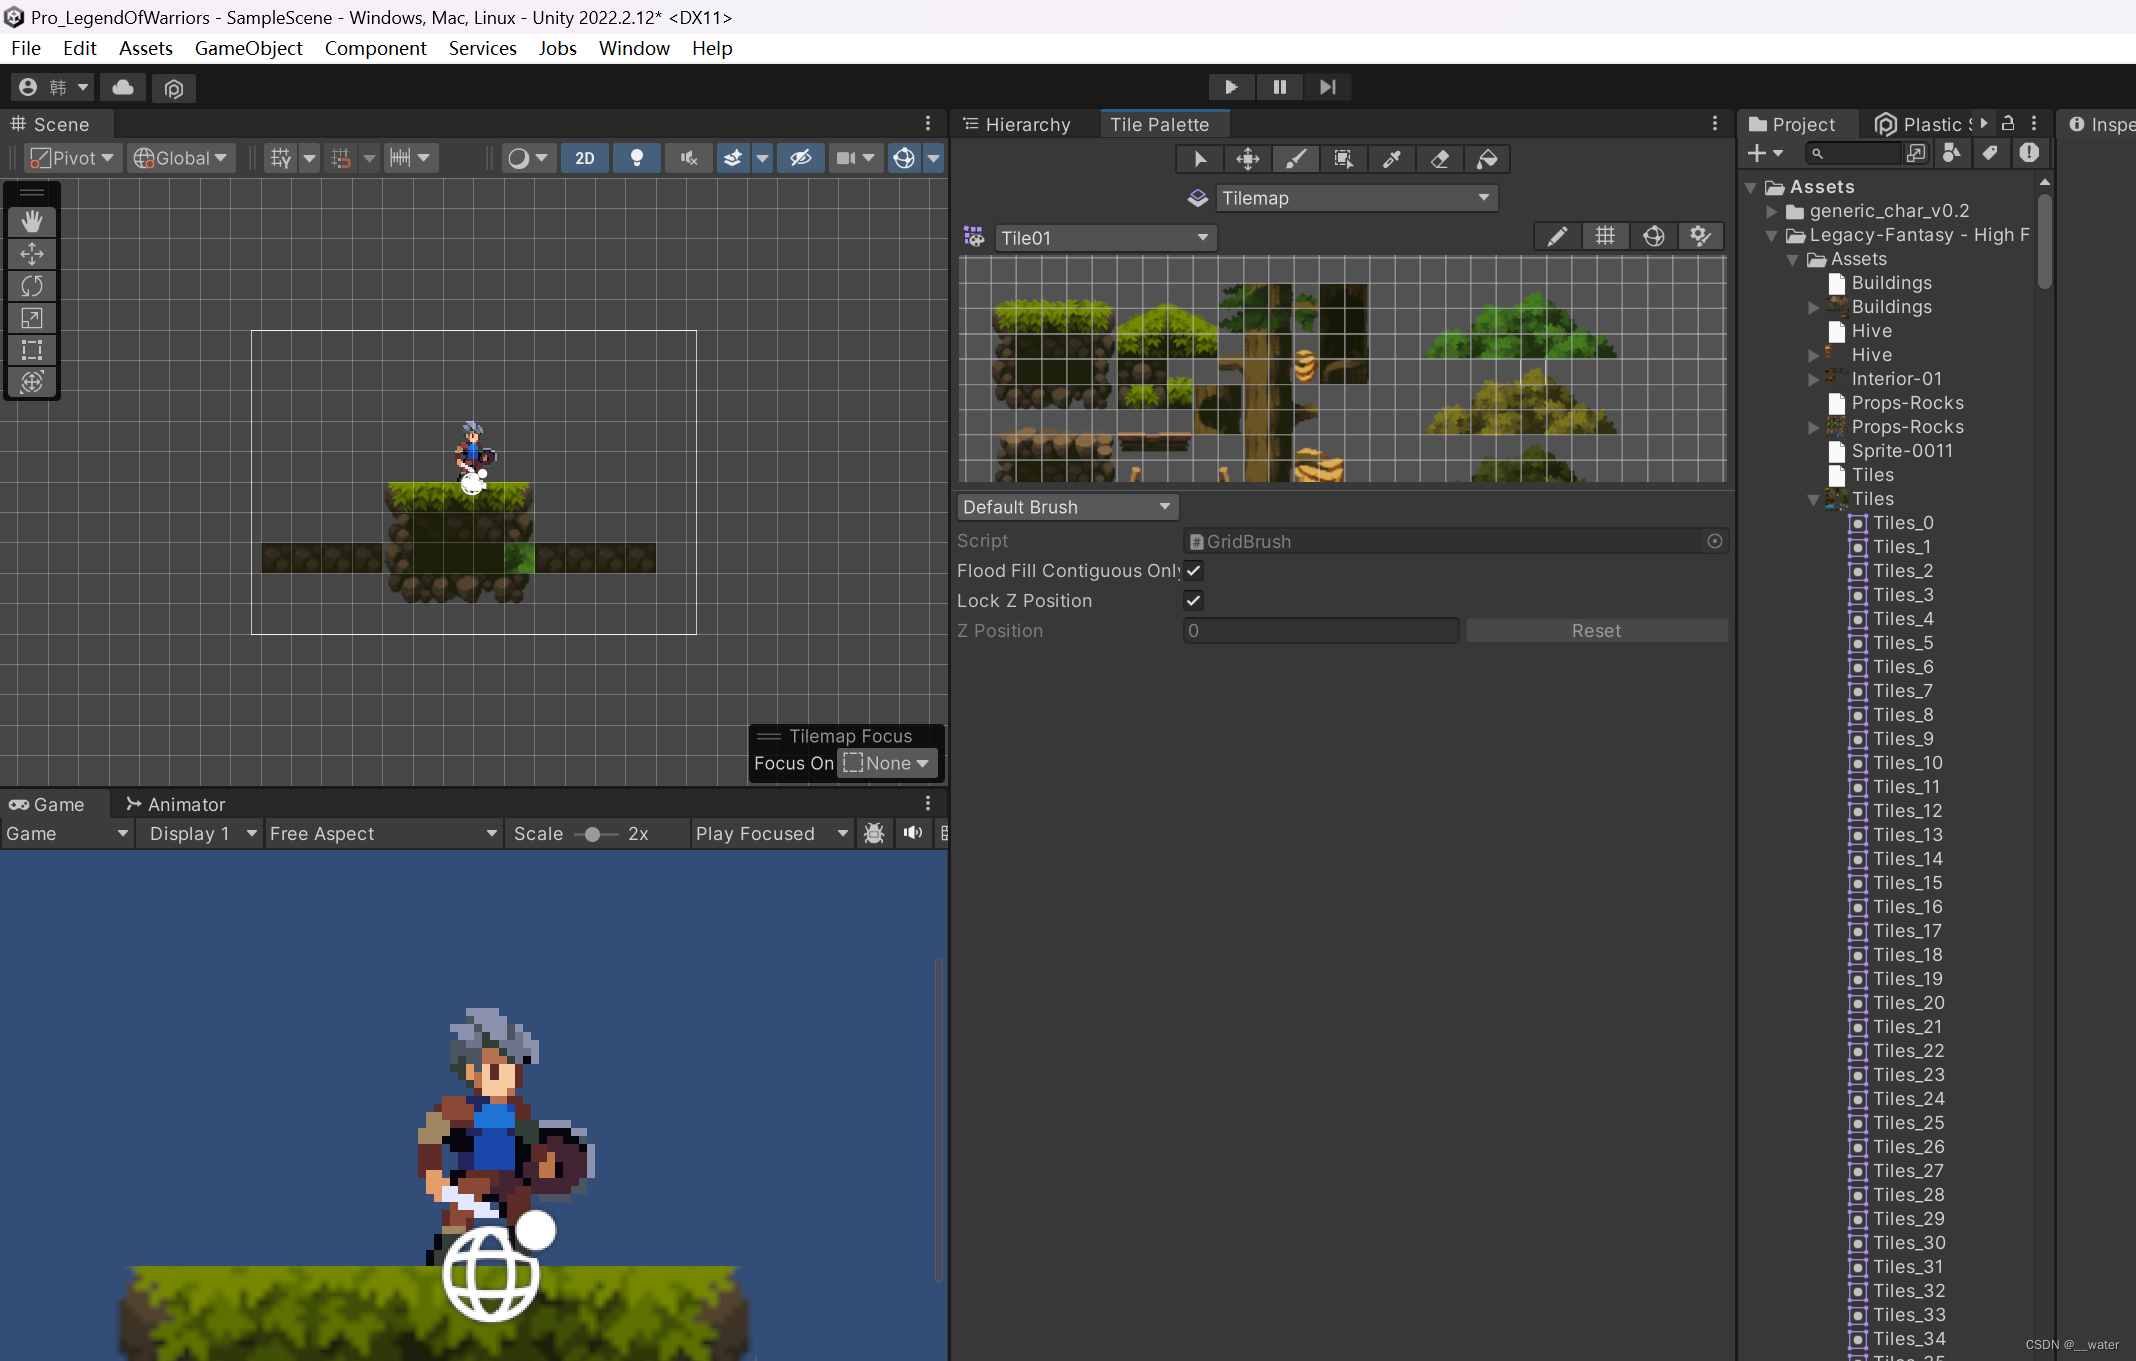Click the Reset button for Z Position
The width and height of the screenshot is (2136, 1361).
click(1595, 631)
